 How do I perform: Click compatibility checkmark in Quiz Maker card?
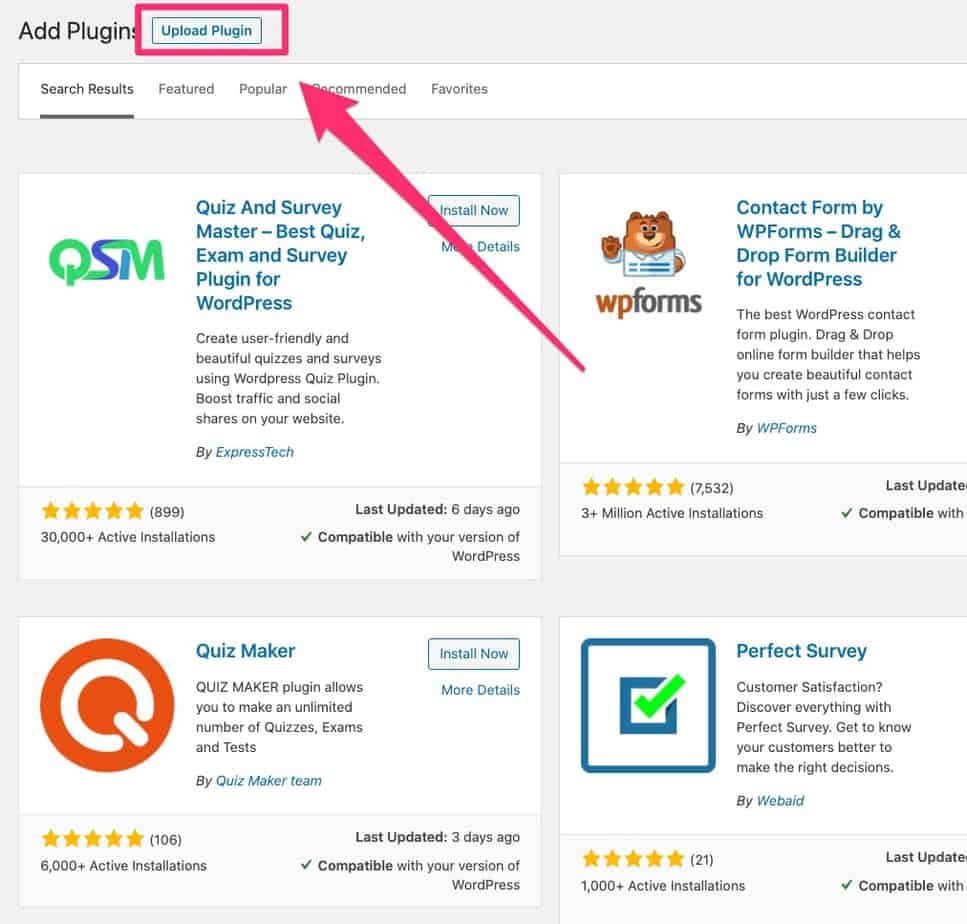pyautogui.click(x=306, y=865)
